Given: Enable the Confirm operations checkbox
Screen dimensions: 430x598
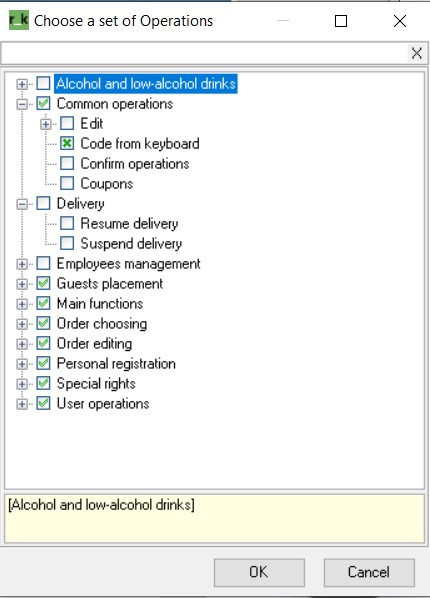Looking at the screenshot, I should 67,163.
